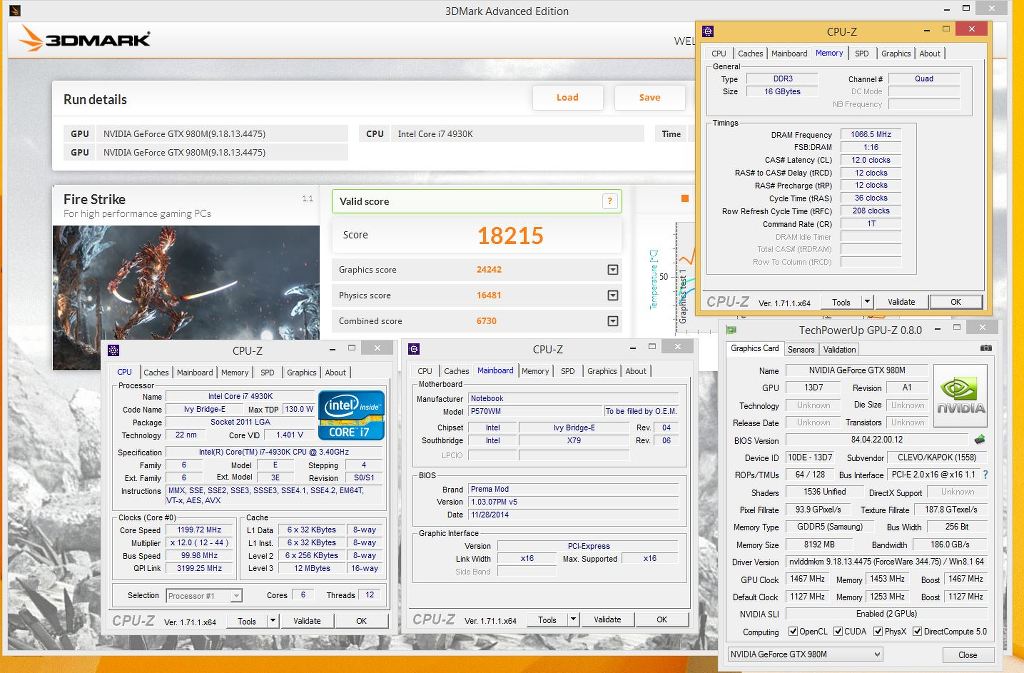The width and height of the screenshot is (1024, 673).
Task: Toggle the OpenCL checkbox in GPU-Z
Action: tap(793, 631)
